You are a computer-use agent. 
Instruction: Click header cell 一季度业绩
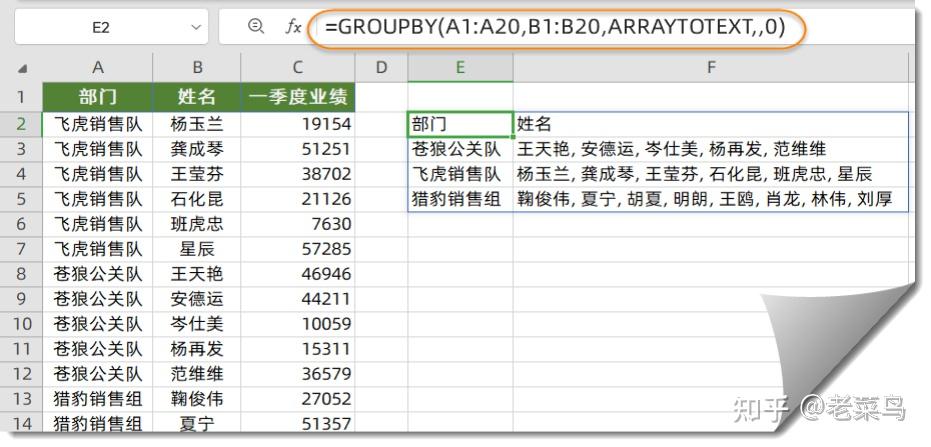[x=298, y=97]
